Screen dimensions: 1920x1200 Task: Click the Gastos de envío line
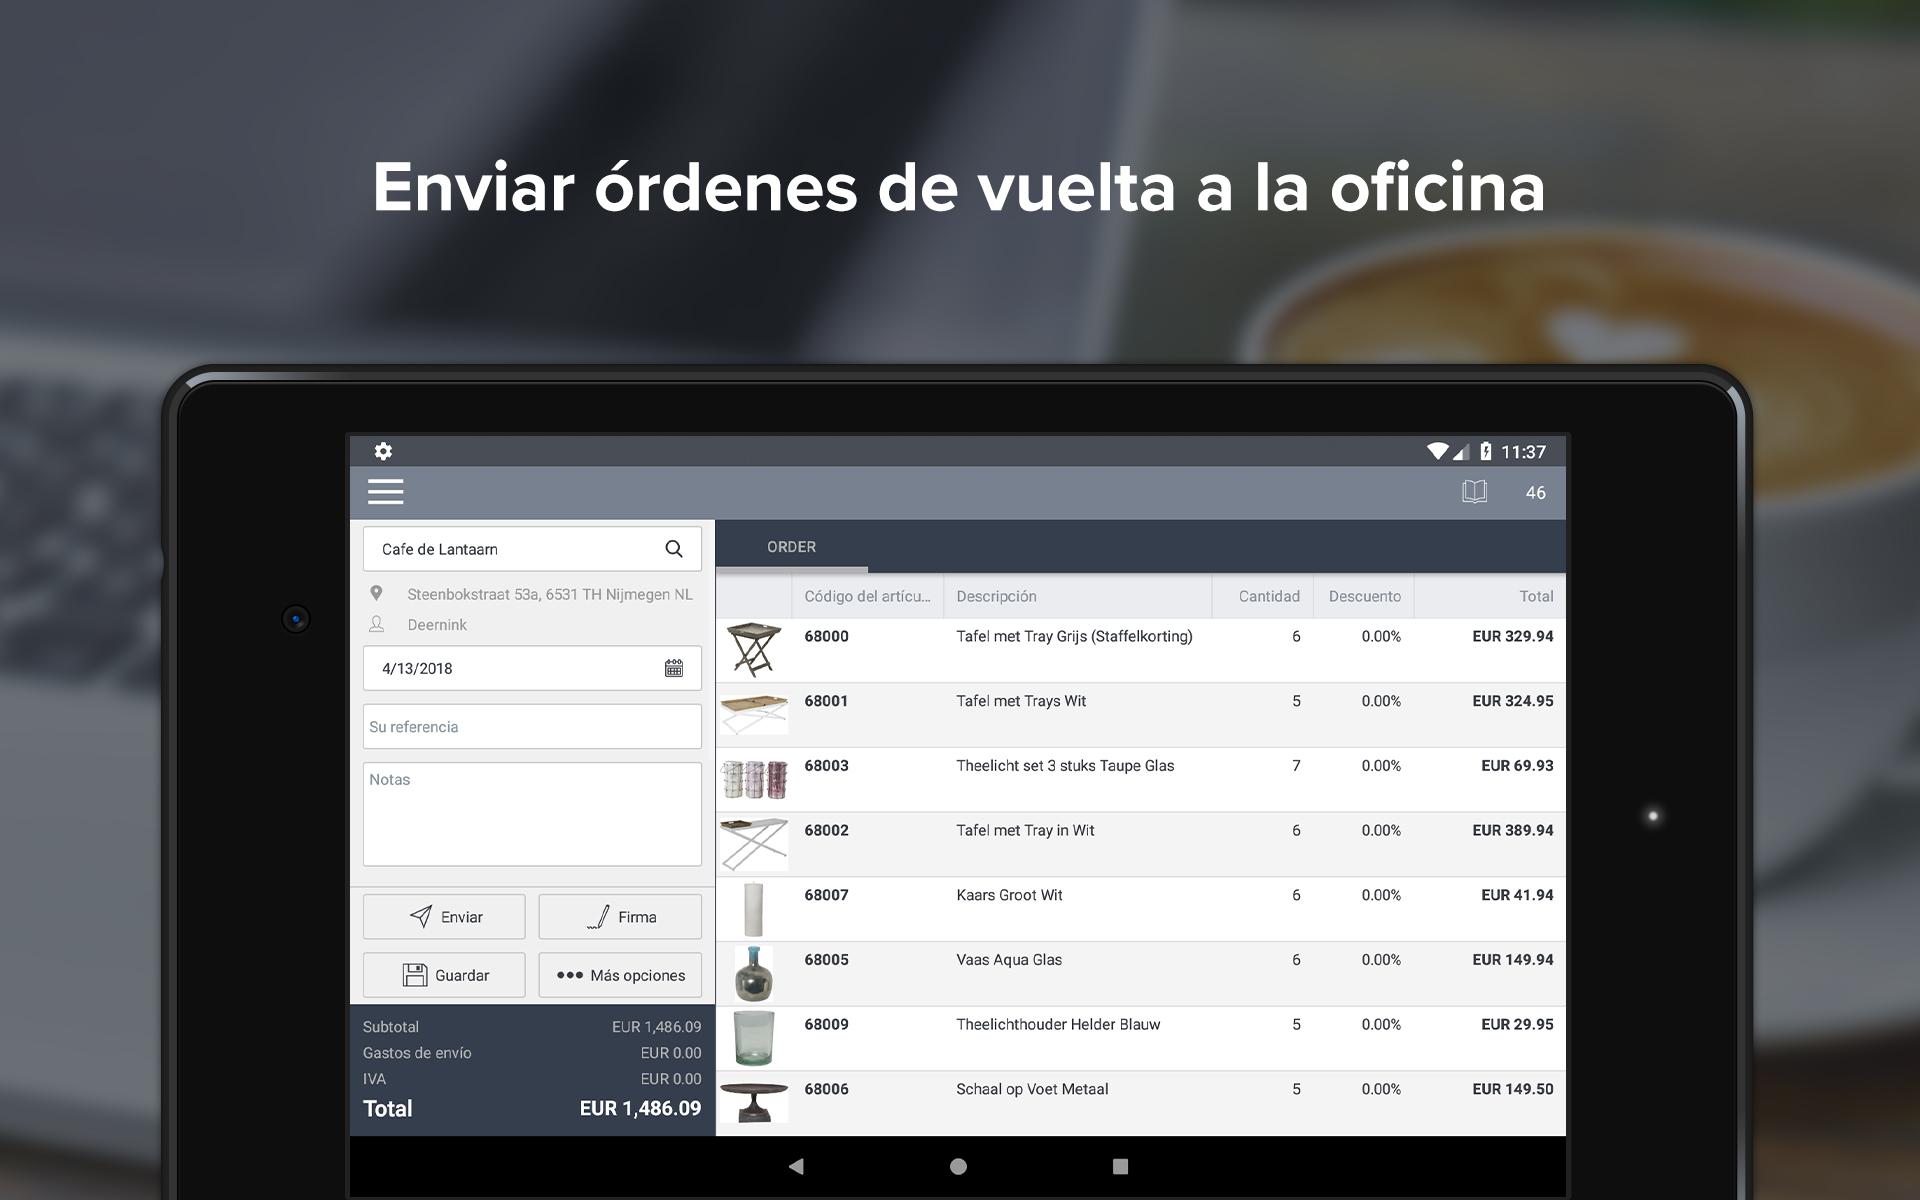point(532,1053)
